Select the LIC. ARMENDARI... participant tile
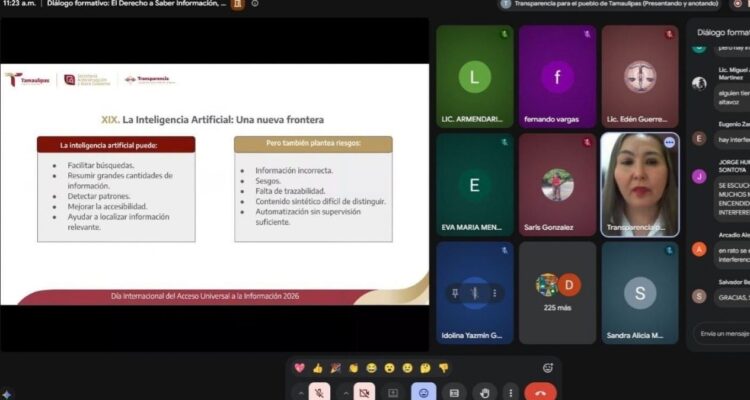750x400 pixels. [475, 77]
